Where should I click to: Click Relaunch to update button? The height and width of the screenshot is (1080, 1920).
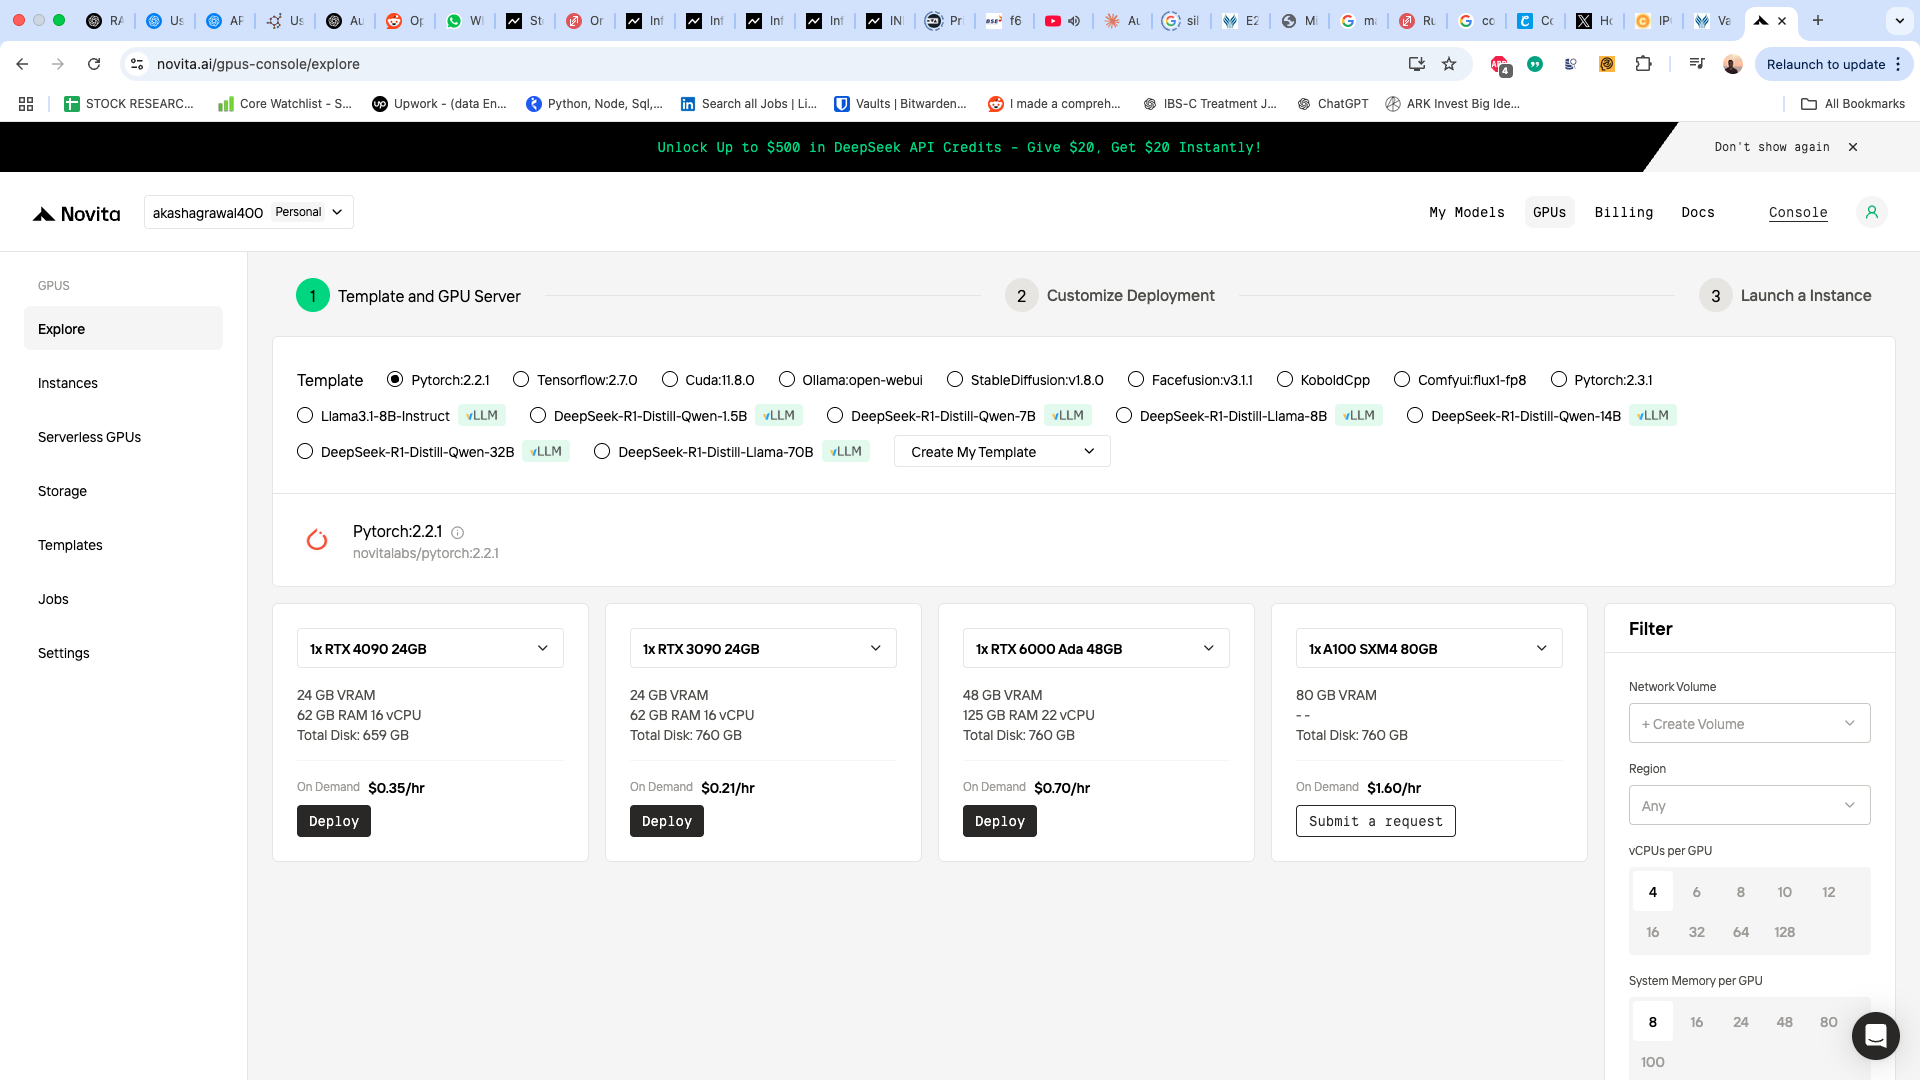click(1834, 64)
